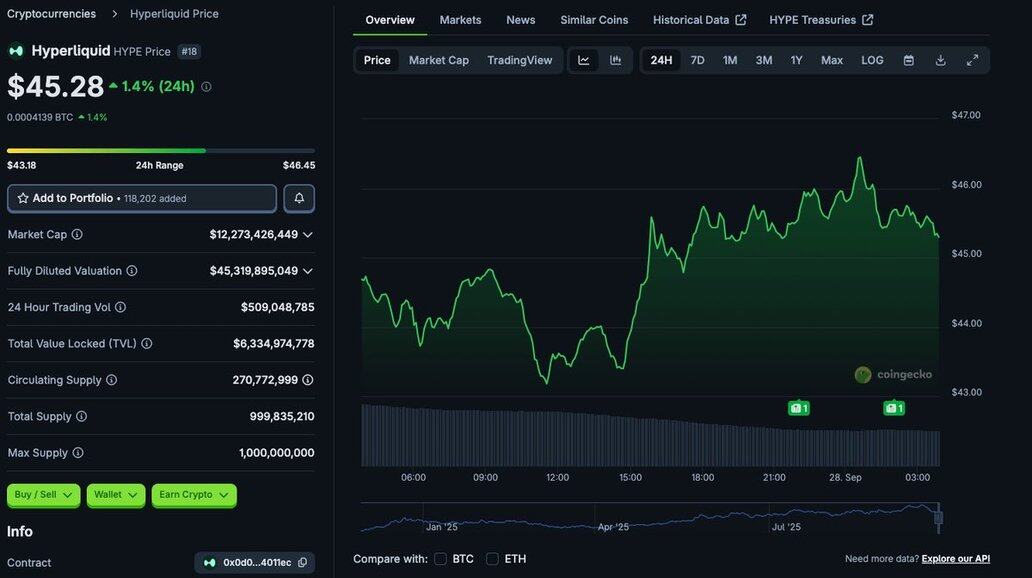This screenshot has height=578, width=1032.
Task: Download chart data with the download icon
Action: coord(941,60)
